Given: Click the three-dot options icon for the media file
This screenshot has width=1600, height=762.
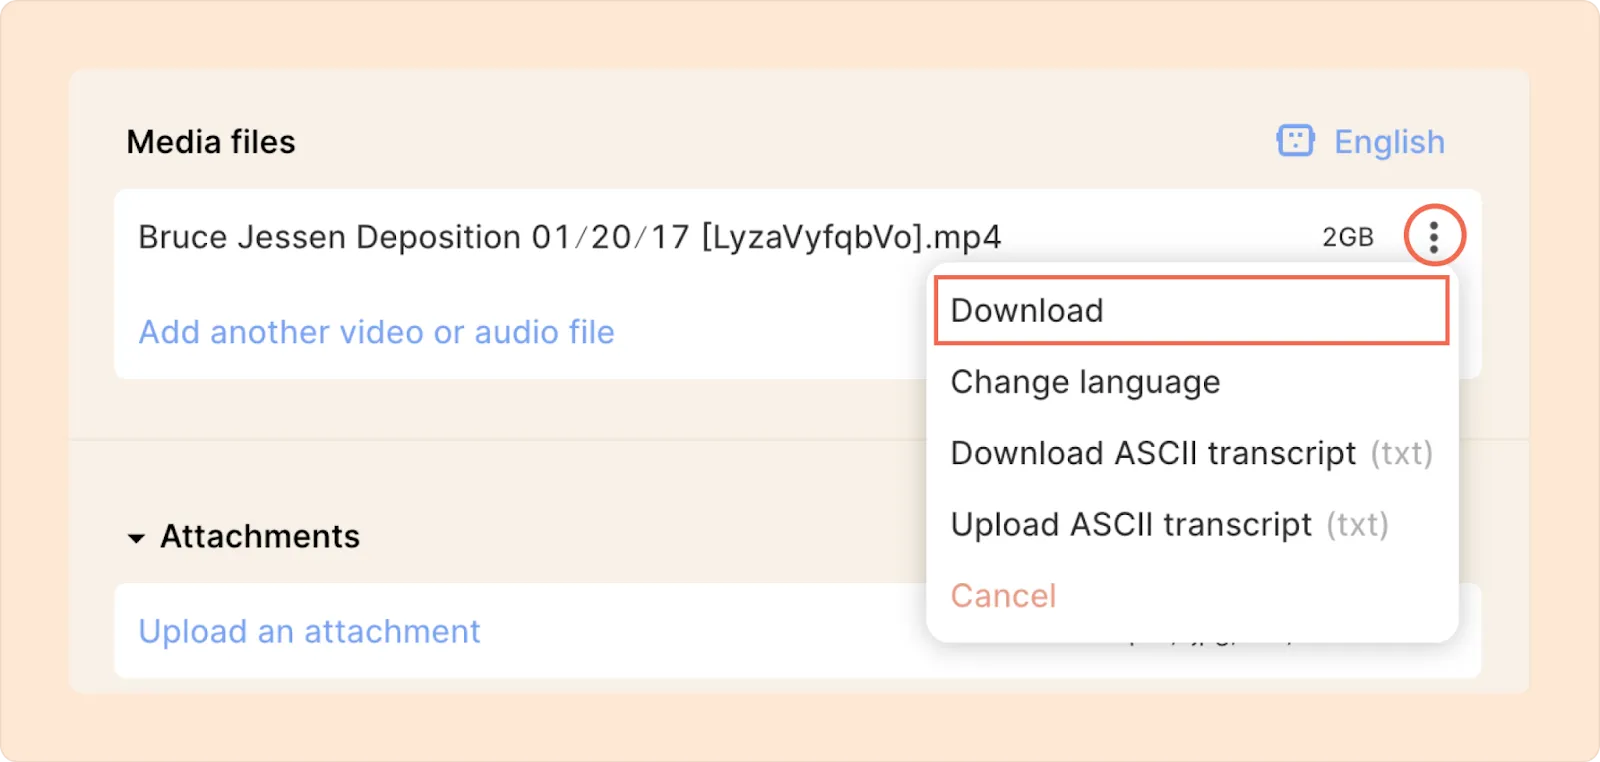Looking at the screenshot, I should (1434, 237).
